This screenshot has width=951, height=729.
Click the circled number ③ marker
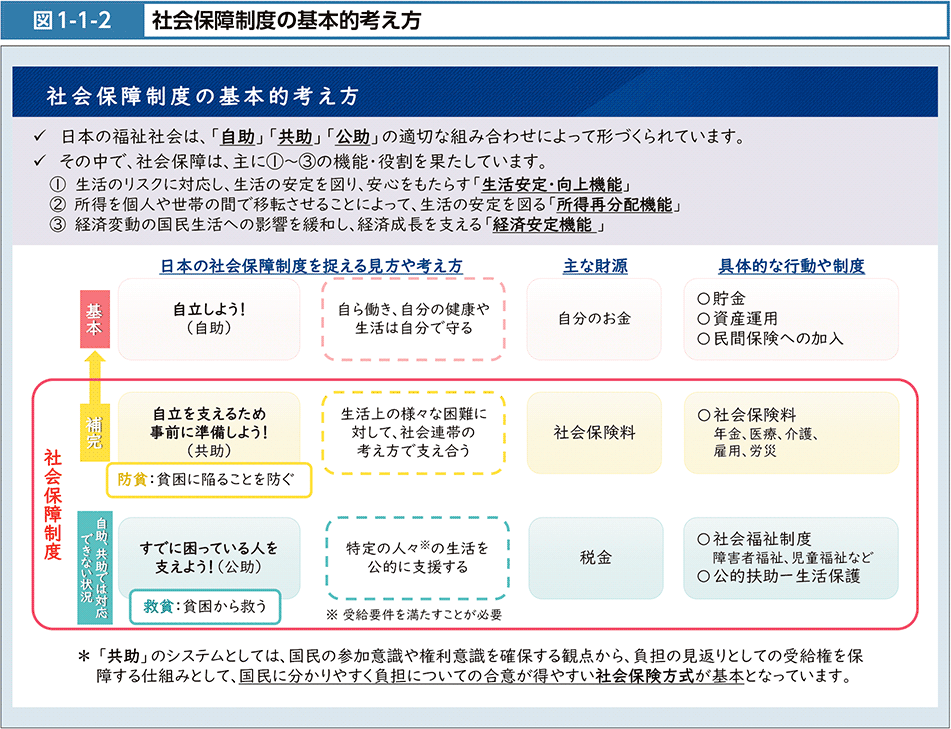[57, 225]
